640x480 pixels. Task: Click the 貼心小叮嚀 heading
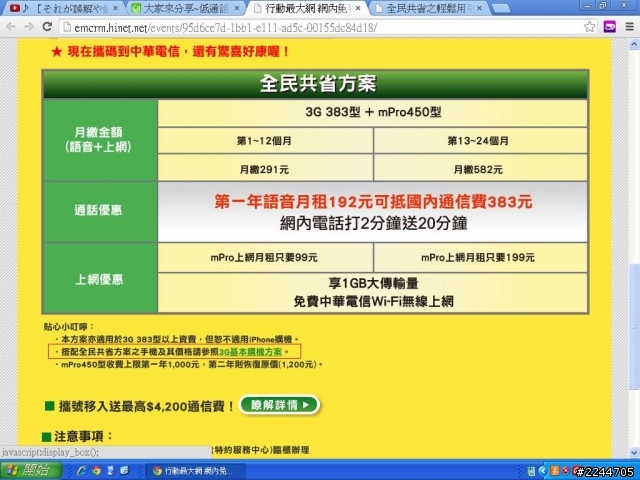[69, 327]
